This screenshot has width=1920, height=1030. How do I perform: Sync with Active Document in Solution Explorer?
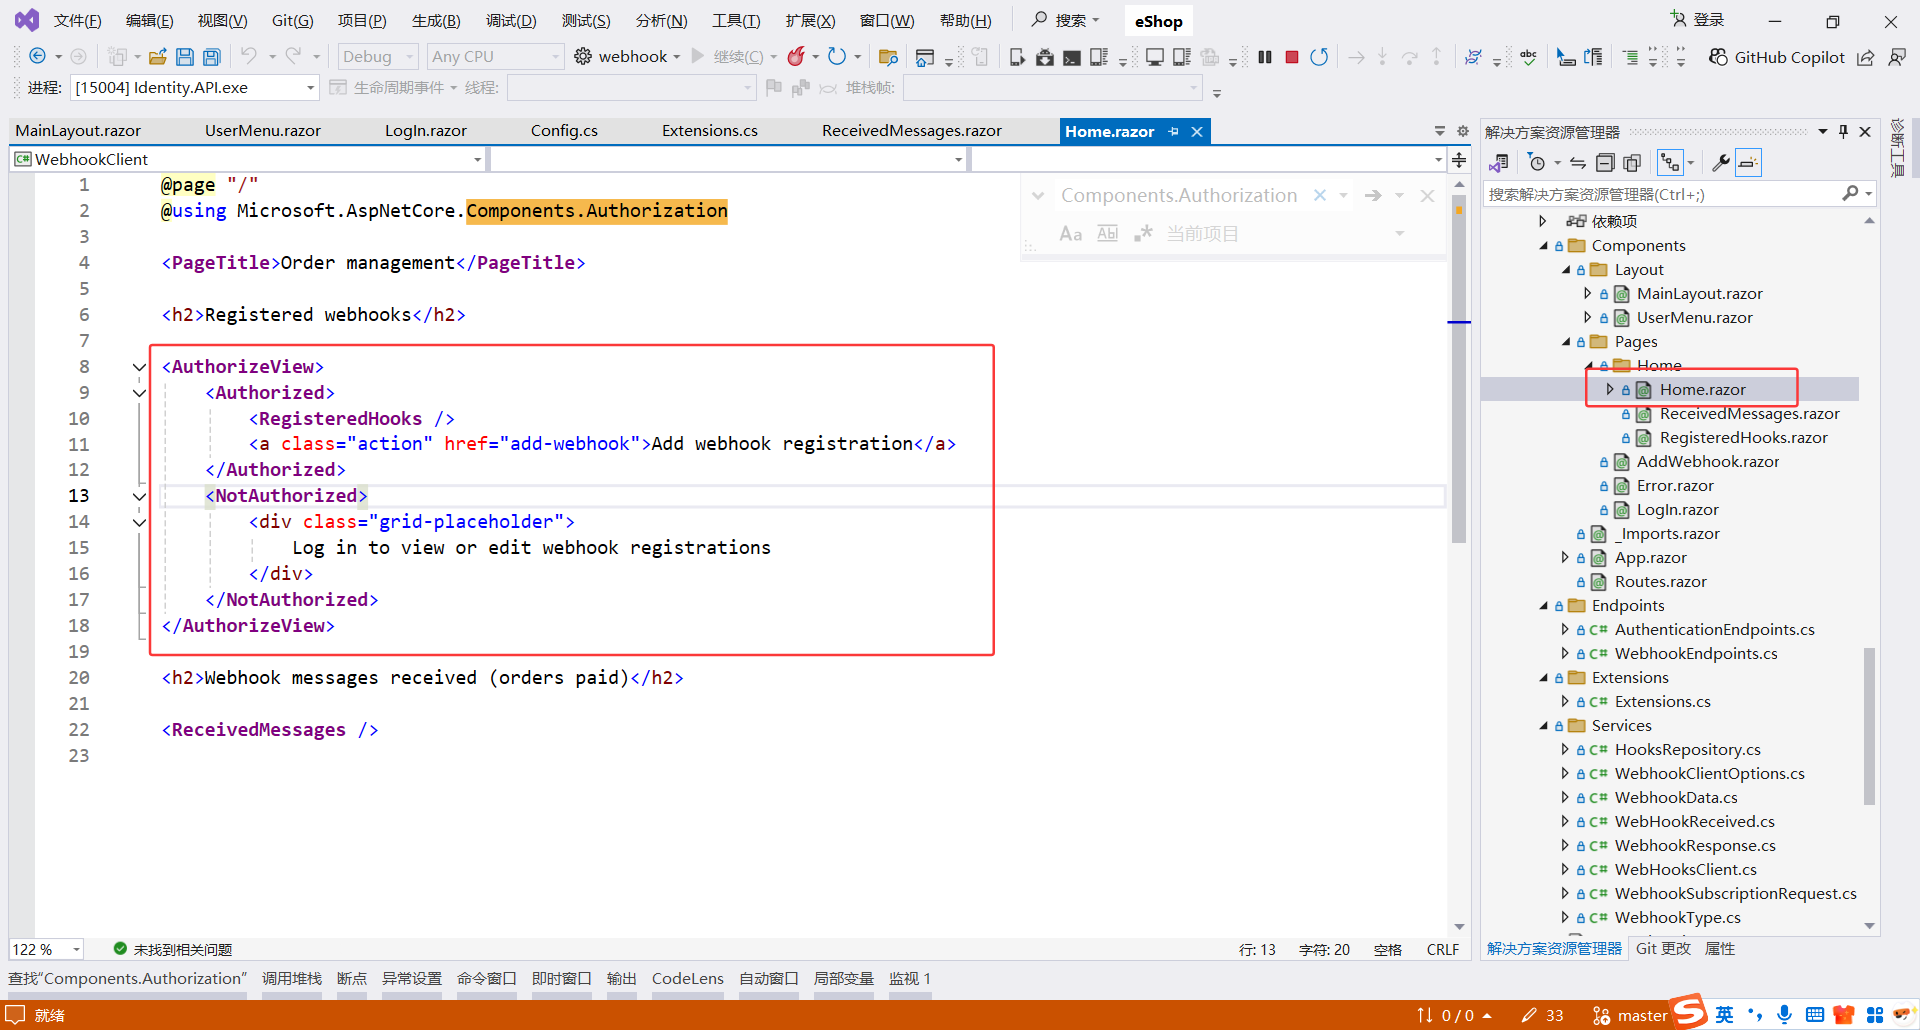pos(1578,163)
